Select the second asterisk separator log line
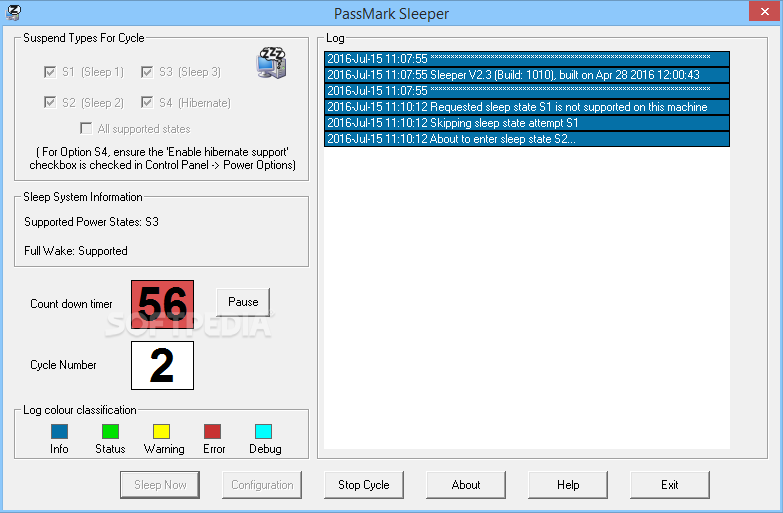 click(x=527, y=91)
